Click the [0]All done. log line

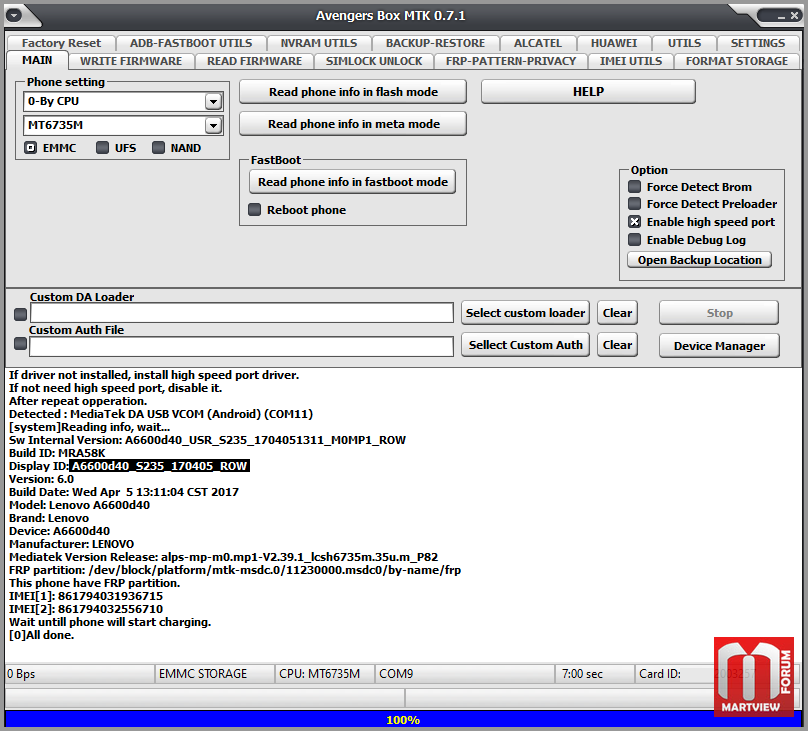(x=42, y=635)
